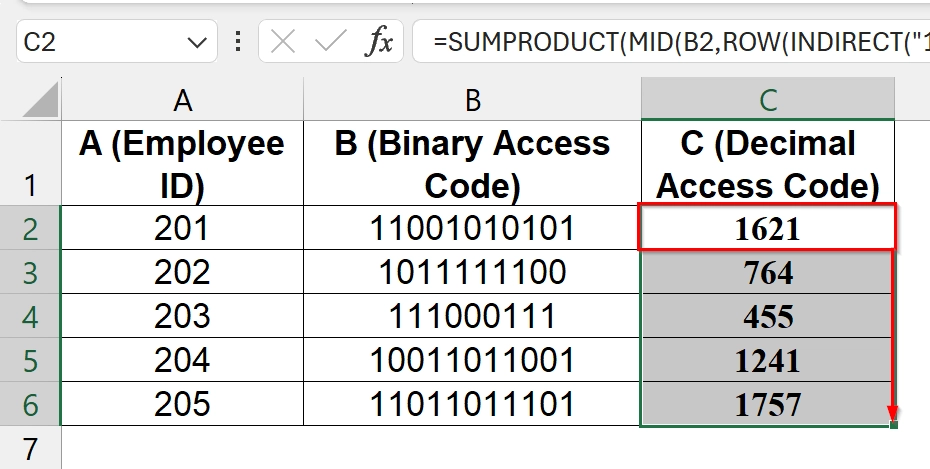Select column A header
This screenshot has width=930, height=469.
[x=182, y=100]
